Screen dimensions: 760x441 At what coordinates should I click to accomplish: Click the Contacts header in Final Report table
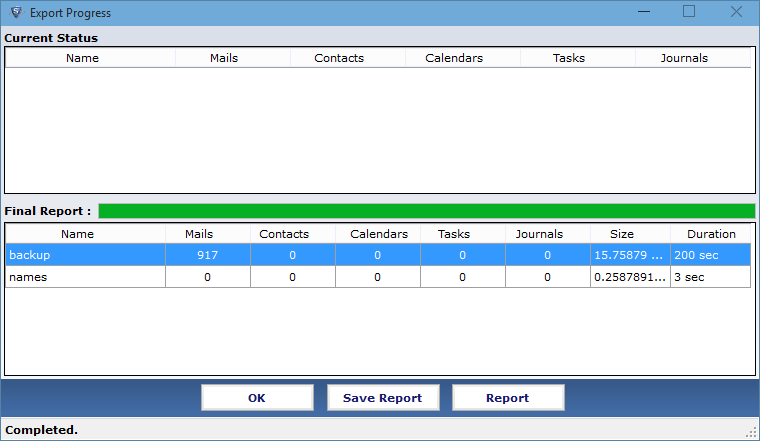coord(284,234)
